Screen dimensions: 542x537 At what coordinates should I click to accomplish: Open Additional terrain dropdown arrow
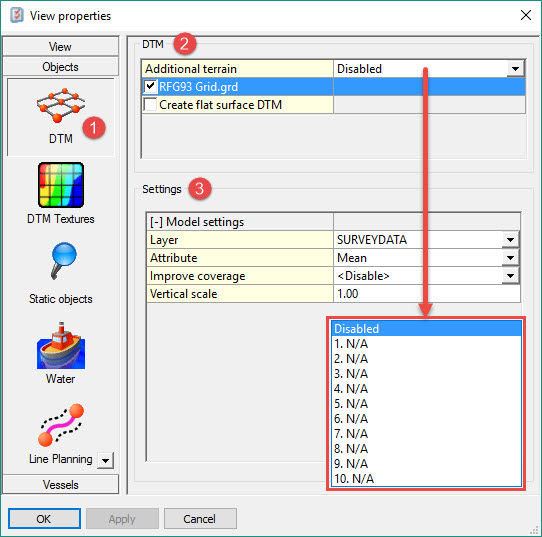[x=515, y=68]
